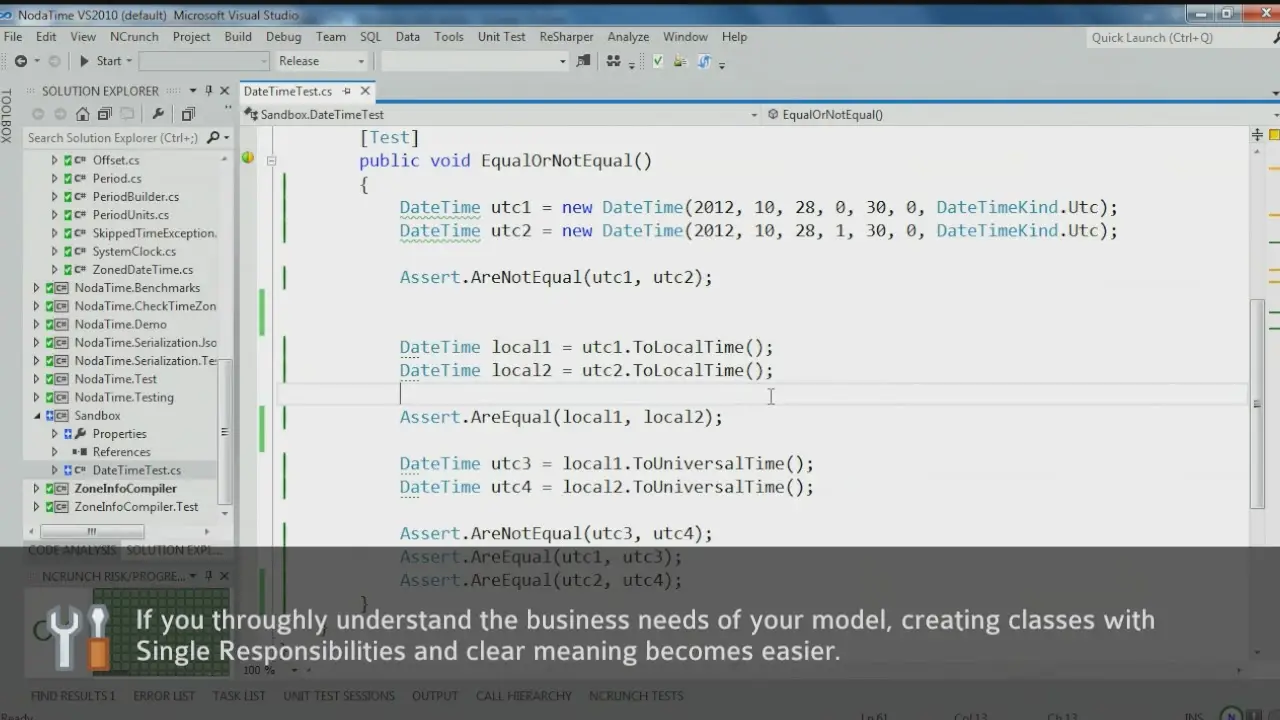Expand the Properties node under Sandbox
This screenshot has height=720, width=1280.
tap(55, 434)
